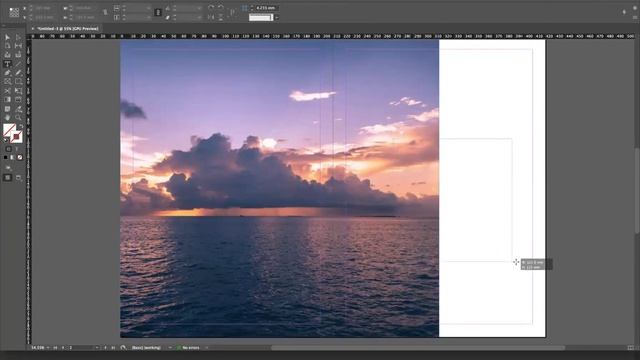Select the Direct Selection tool
This screenshot has height=360, width=640.
pyautogui.click(x=18, y=37)
